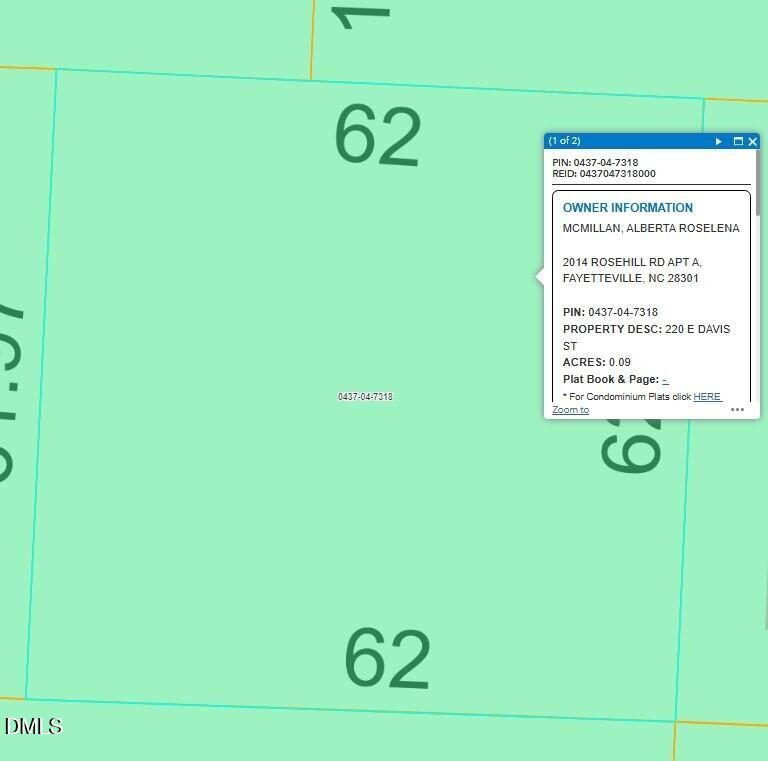The height and width of the screenshot is (761, 768).
Task: Click the top 62 dimension label
Action: pos(378,135)
